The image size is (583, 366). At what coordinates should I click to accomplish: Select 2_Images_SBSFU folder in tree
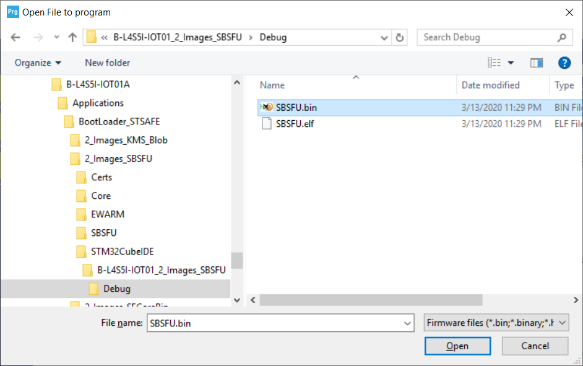118,159
